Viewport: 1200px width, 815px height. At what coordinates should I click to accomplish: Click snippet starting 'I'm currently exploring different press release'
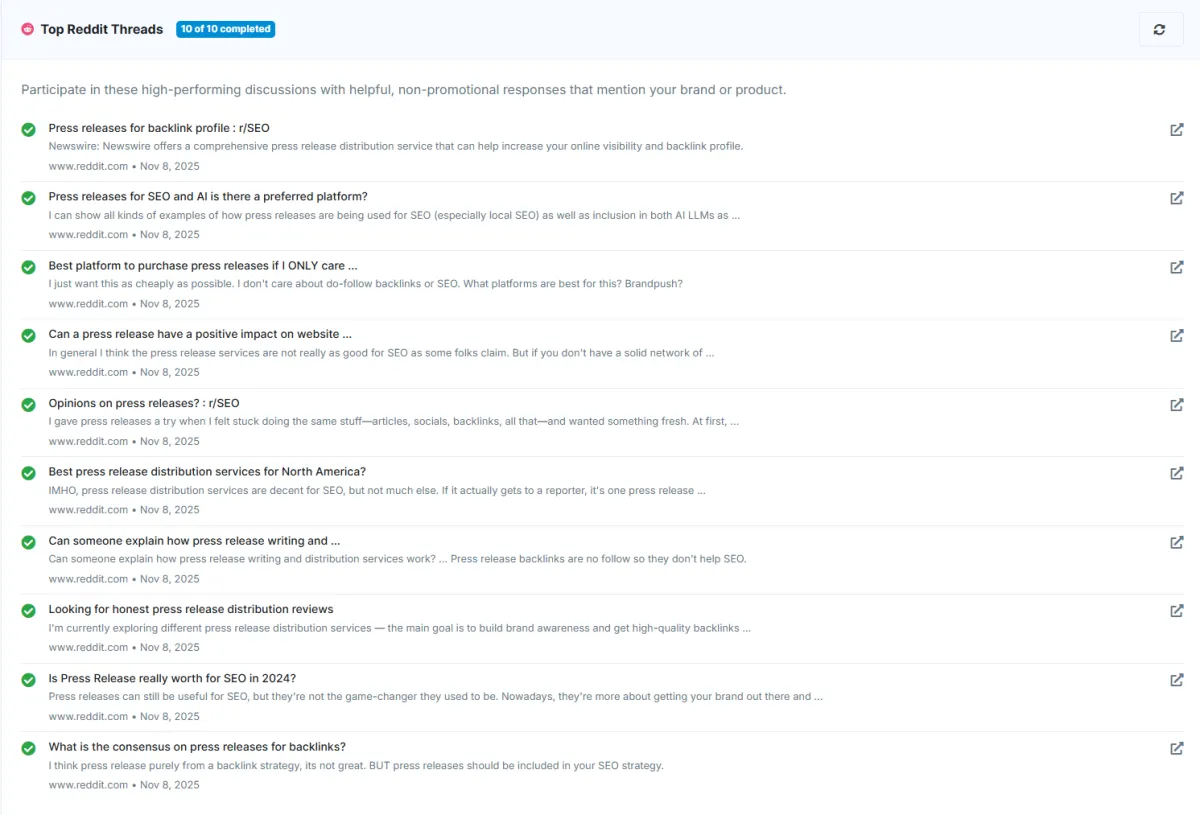(400, 628)
